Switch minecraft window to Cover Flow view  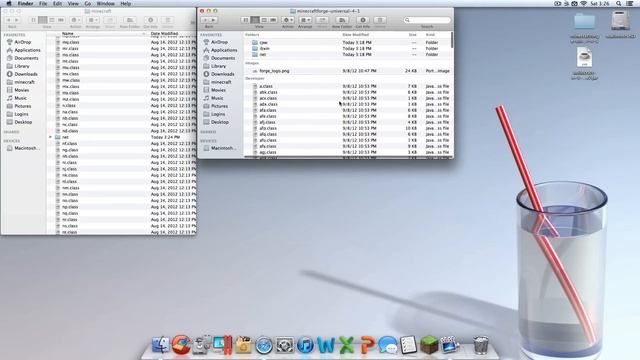(x=61, y=20)
